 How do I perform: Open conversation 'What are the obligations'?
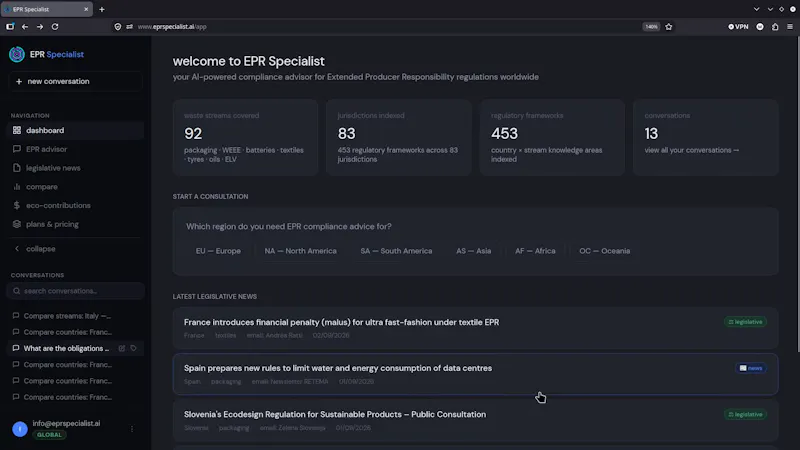point(66,348)
